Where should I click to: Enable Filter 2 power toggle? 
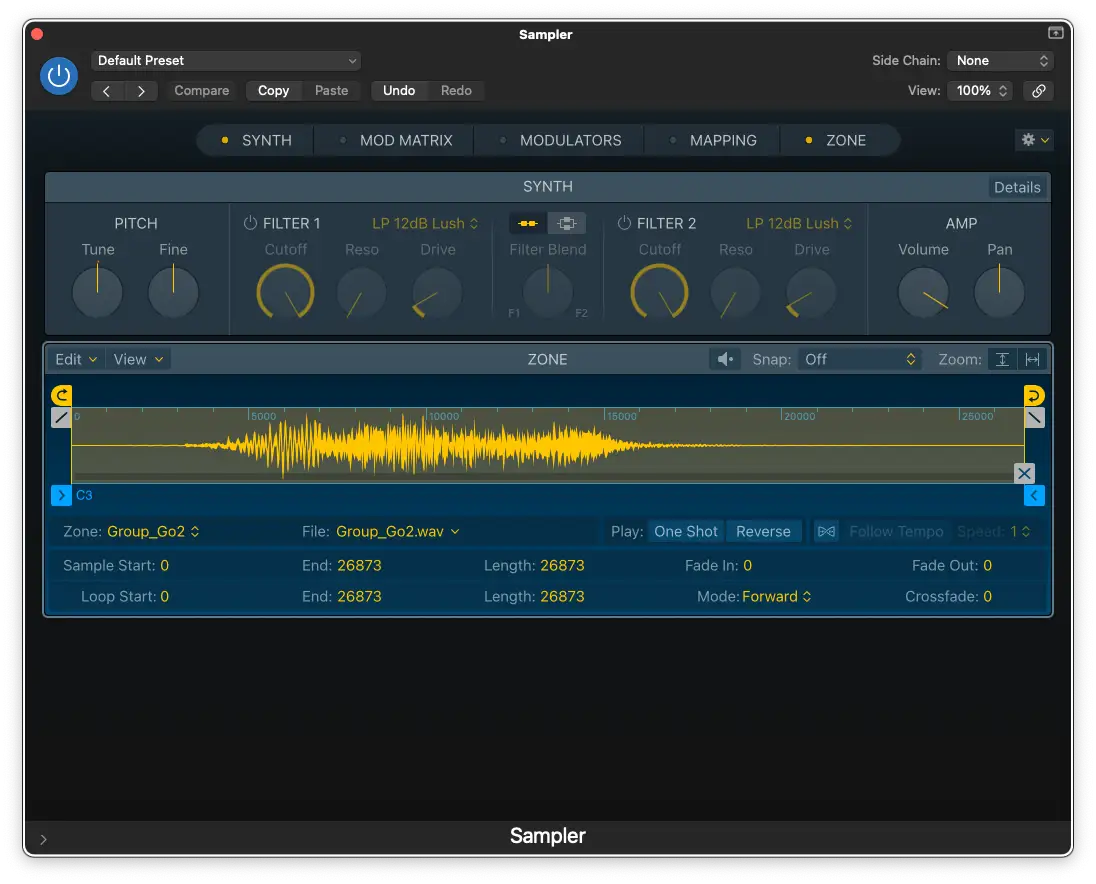coord(624,223)
